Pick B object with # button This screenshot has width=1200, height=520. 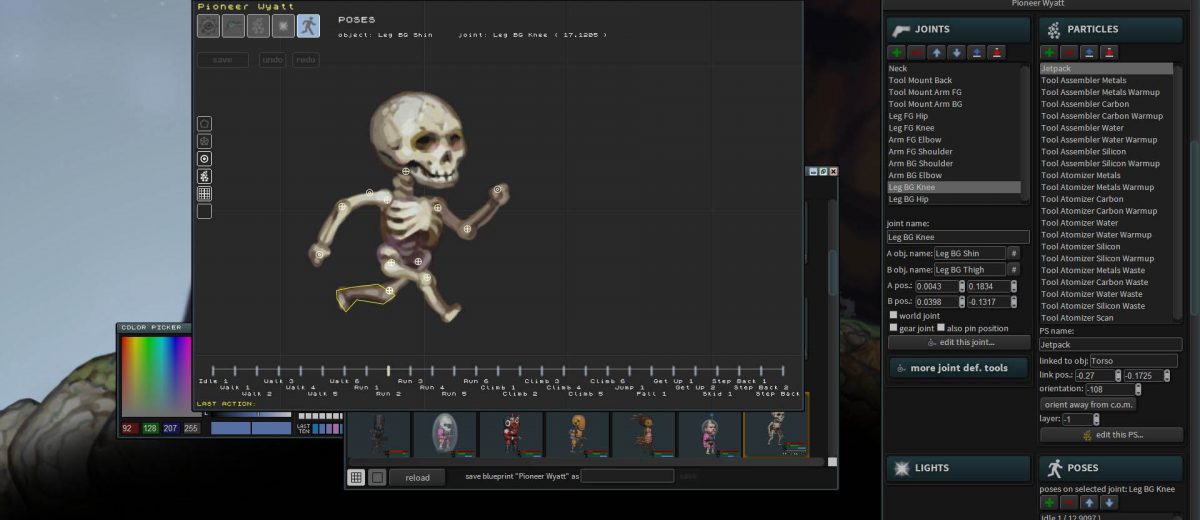pos(1013,270)
